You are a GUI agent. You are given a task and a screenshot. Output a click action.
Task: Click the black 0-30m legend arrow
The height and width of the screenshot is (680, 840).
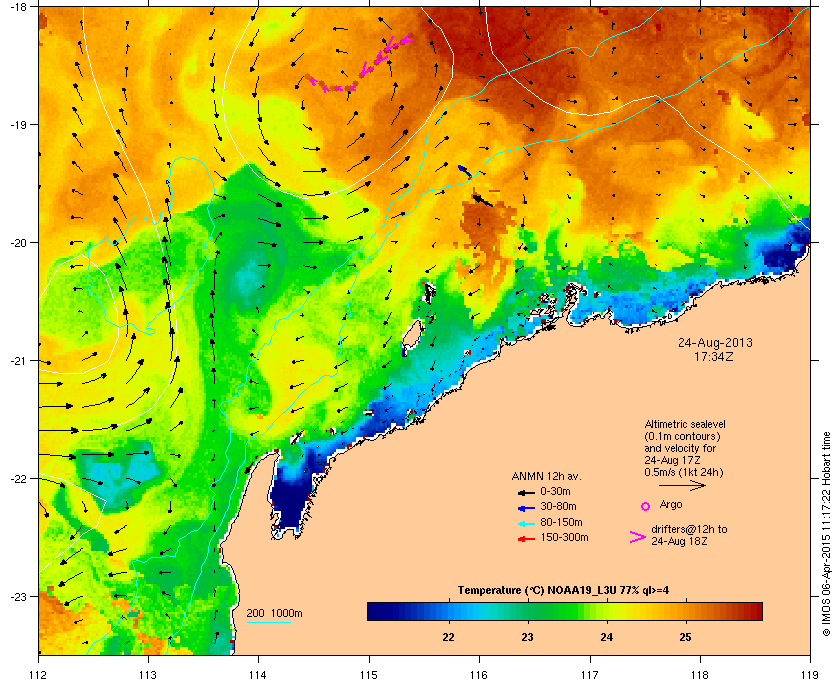(x=526, y=492)
